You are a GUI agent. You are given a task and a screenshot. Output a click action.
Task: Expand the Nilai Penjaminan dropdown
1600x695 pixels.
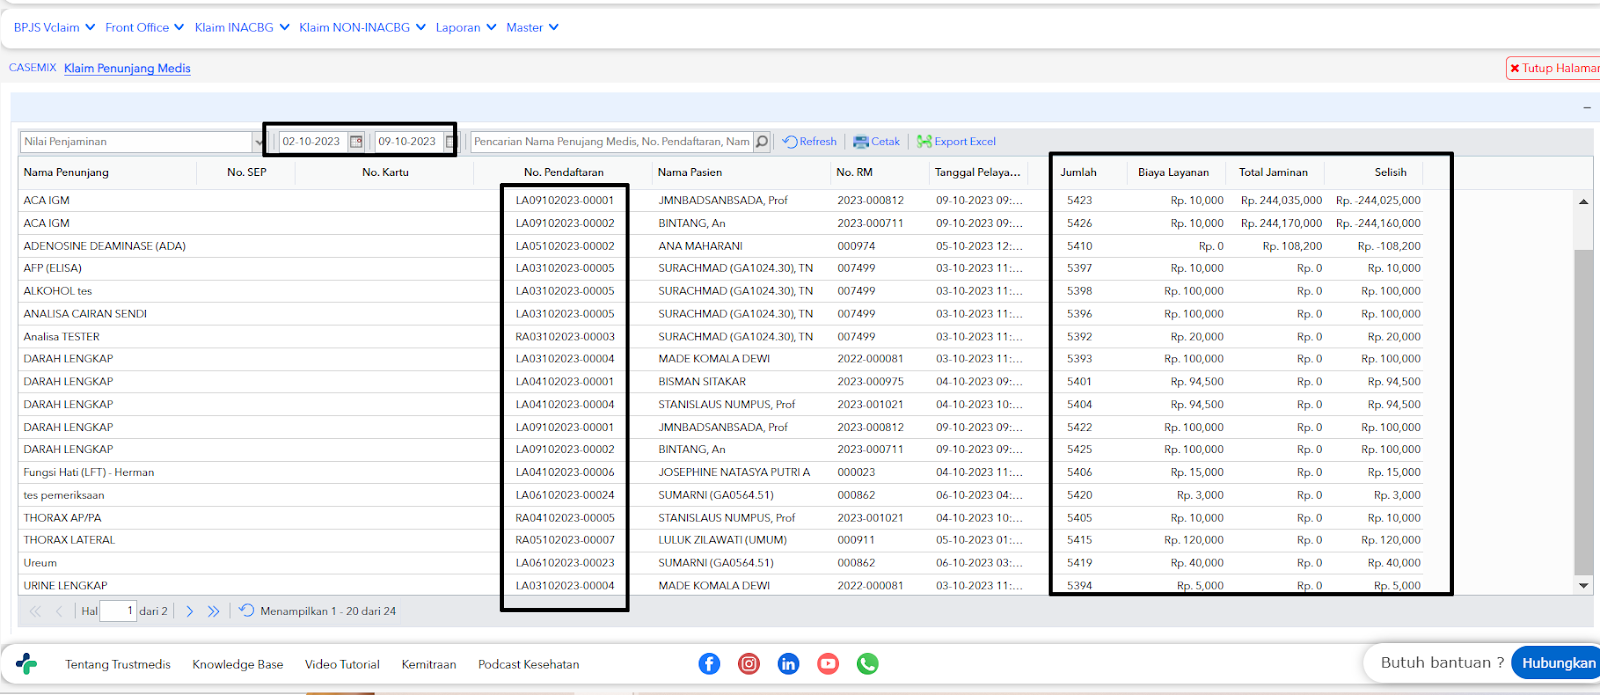[x=260, y=142]
